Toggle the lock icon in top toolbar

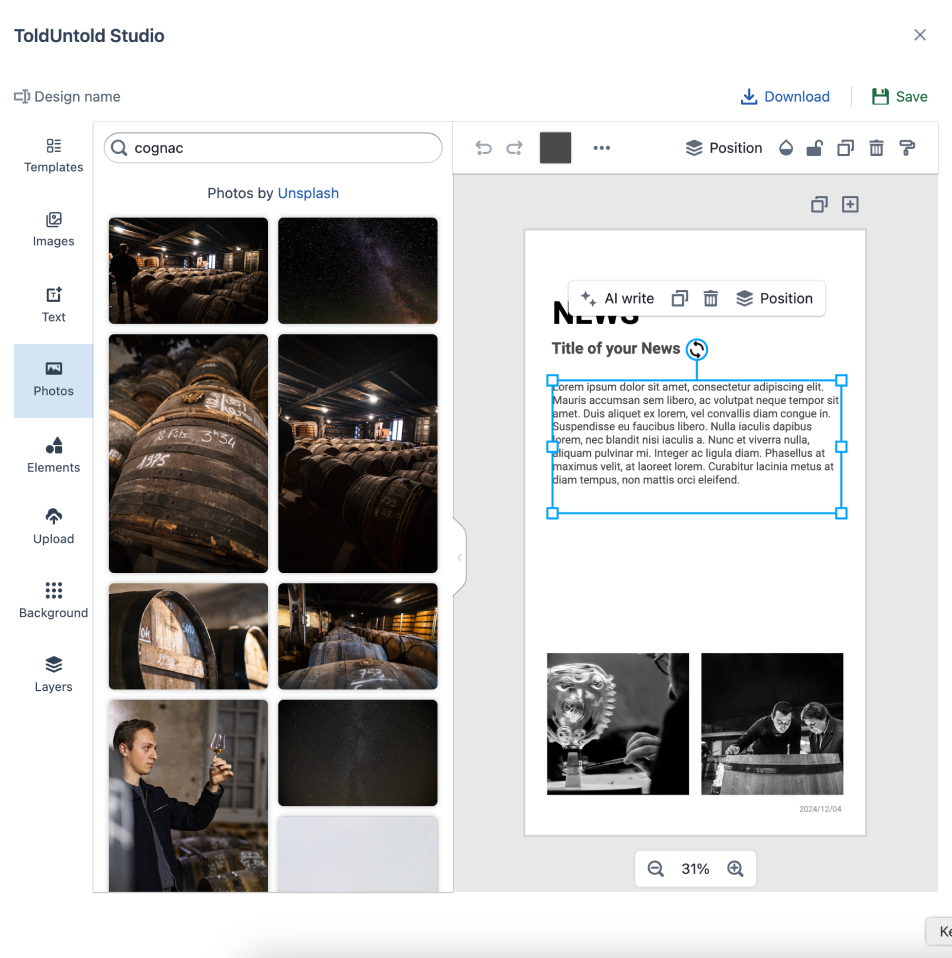click(815, 148)
